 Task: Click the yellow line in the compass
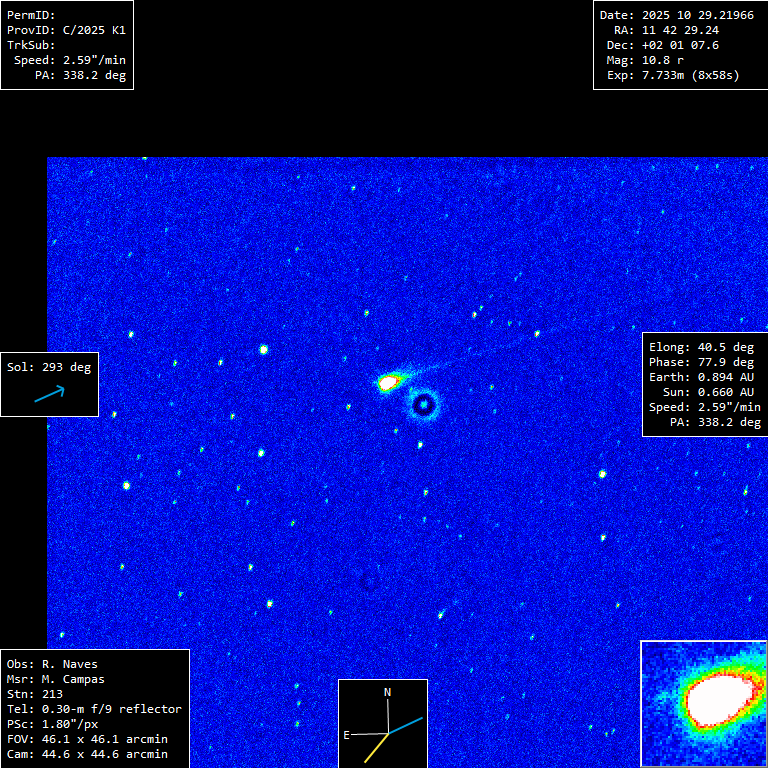point(376,748)
